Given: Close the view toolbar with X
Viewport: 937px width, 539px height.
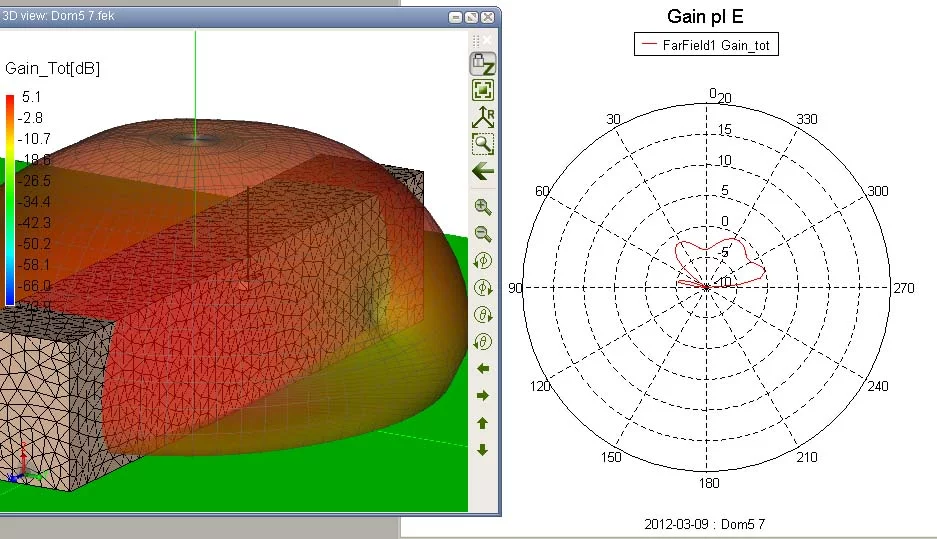Looking at the screenshot, I should (488, 40).
